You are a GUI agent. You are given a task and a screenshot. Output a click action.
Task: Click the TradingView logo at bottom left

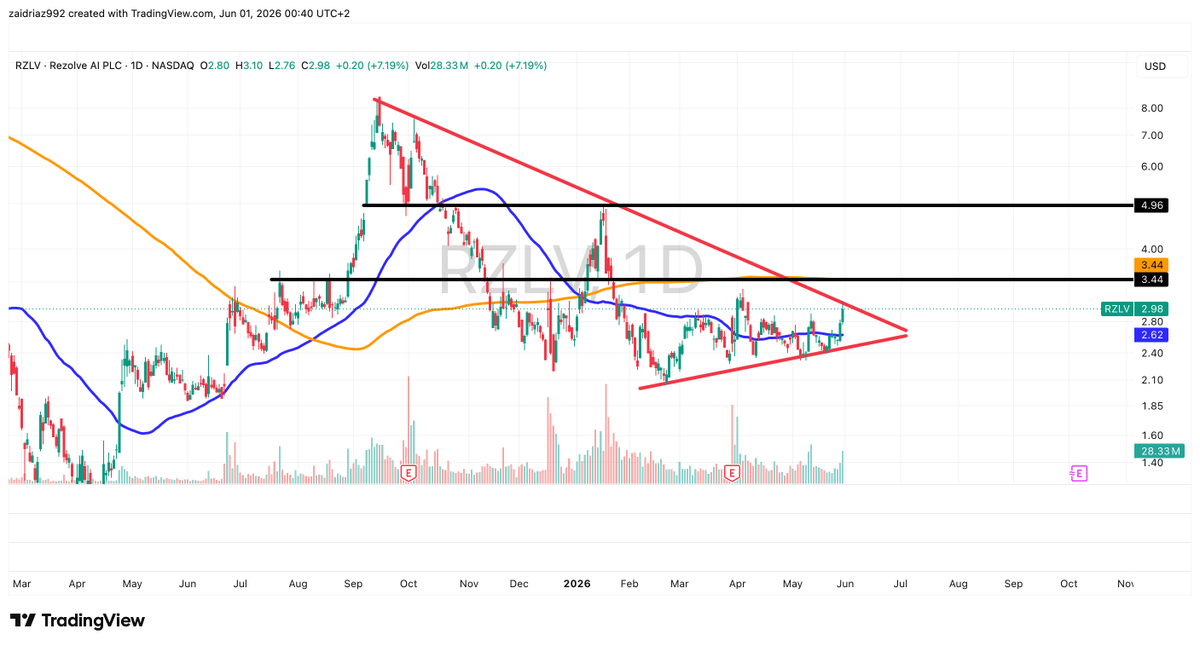click(77, 620)
